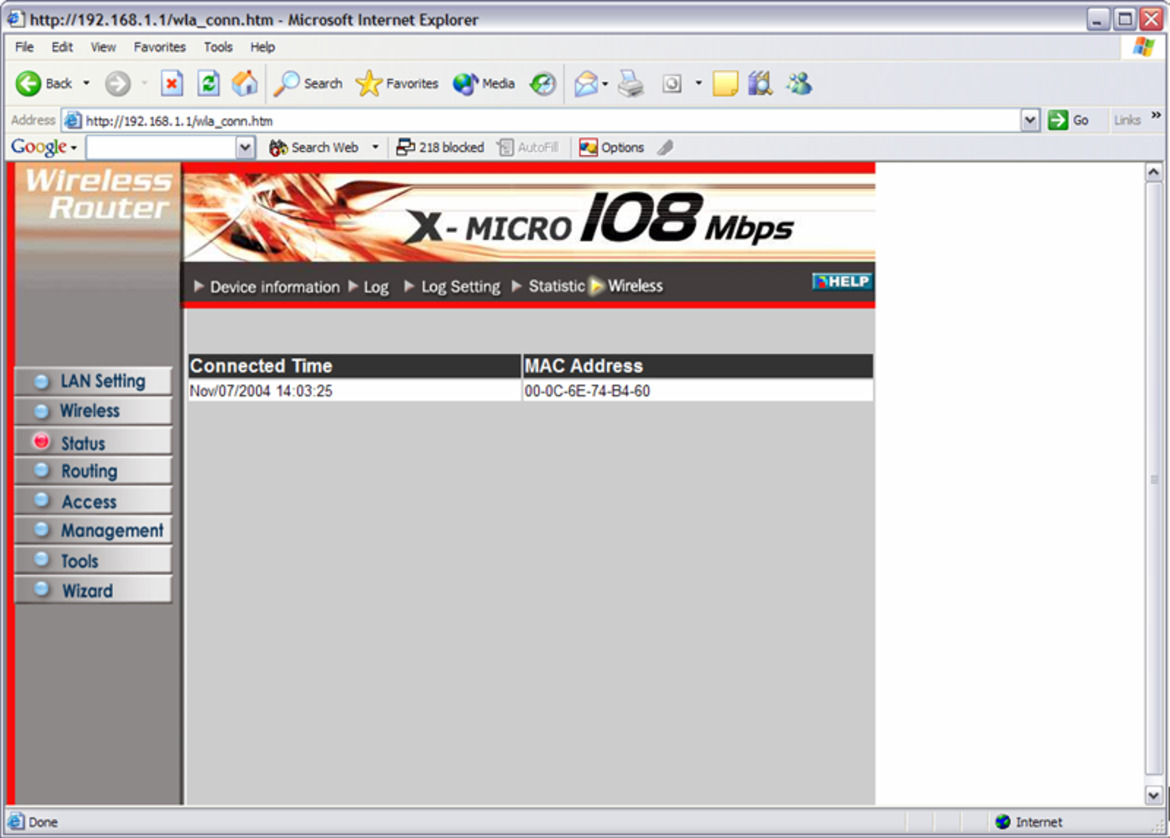Viewport: 1170px width, 838px height.
Task: Expand the Edit dropdown arrow
Action: tap(698, 84)
